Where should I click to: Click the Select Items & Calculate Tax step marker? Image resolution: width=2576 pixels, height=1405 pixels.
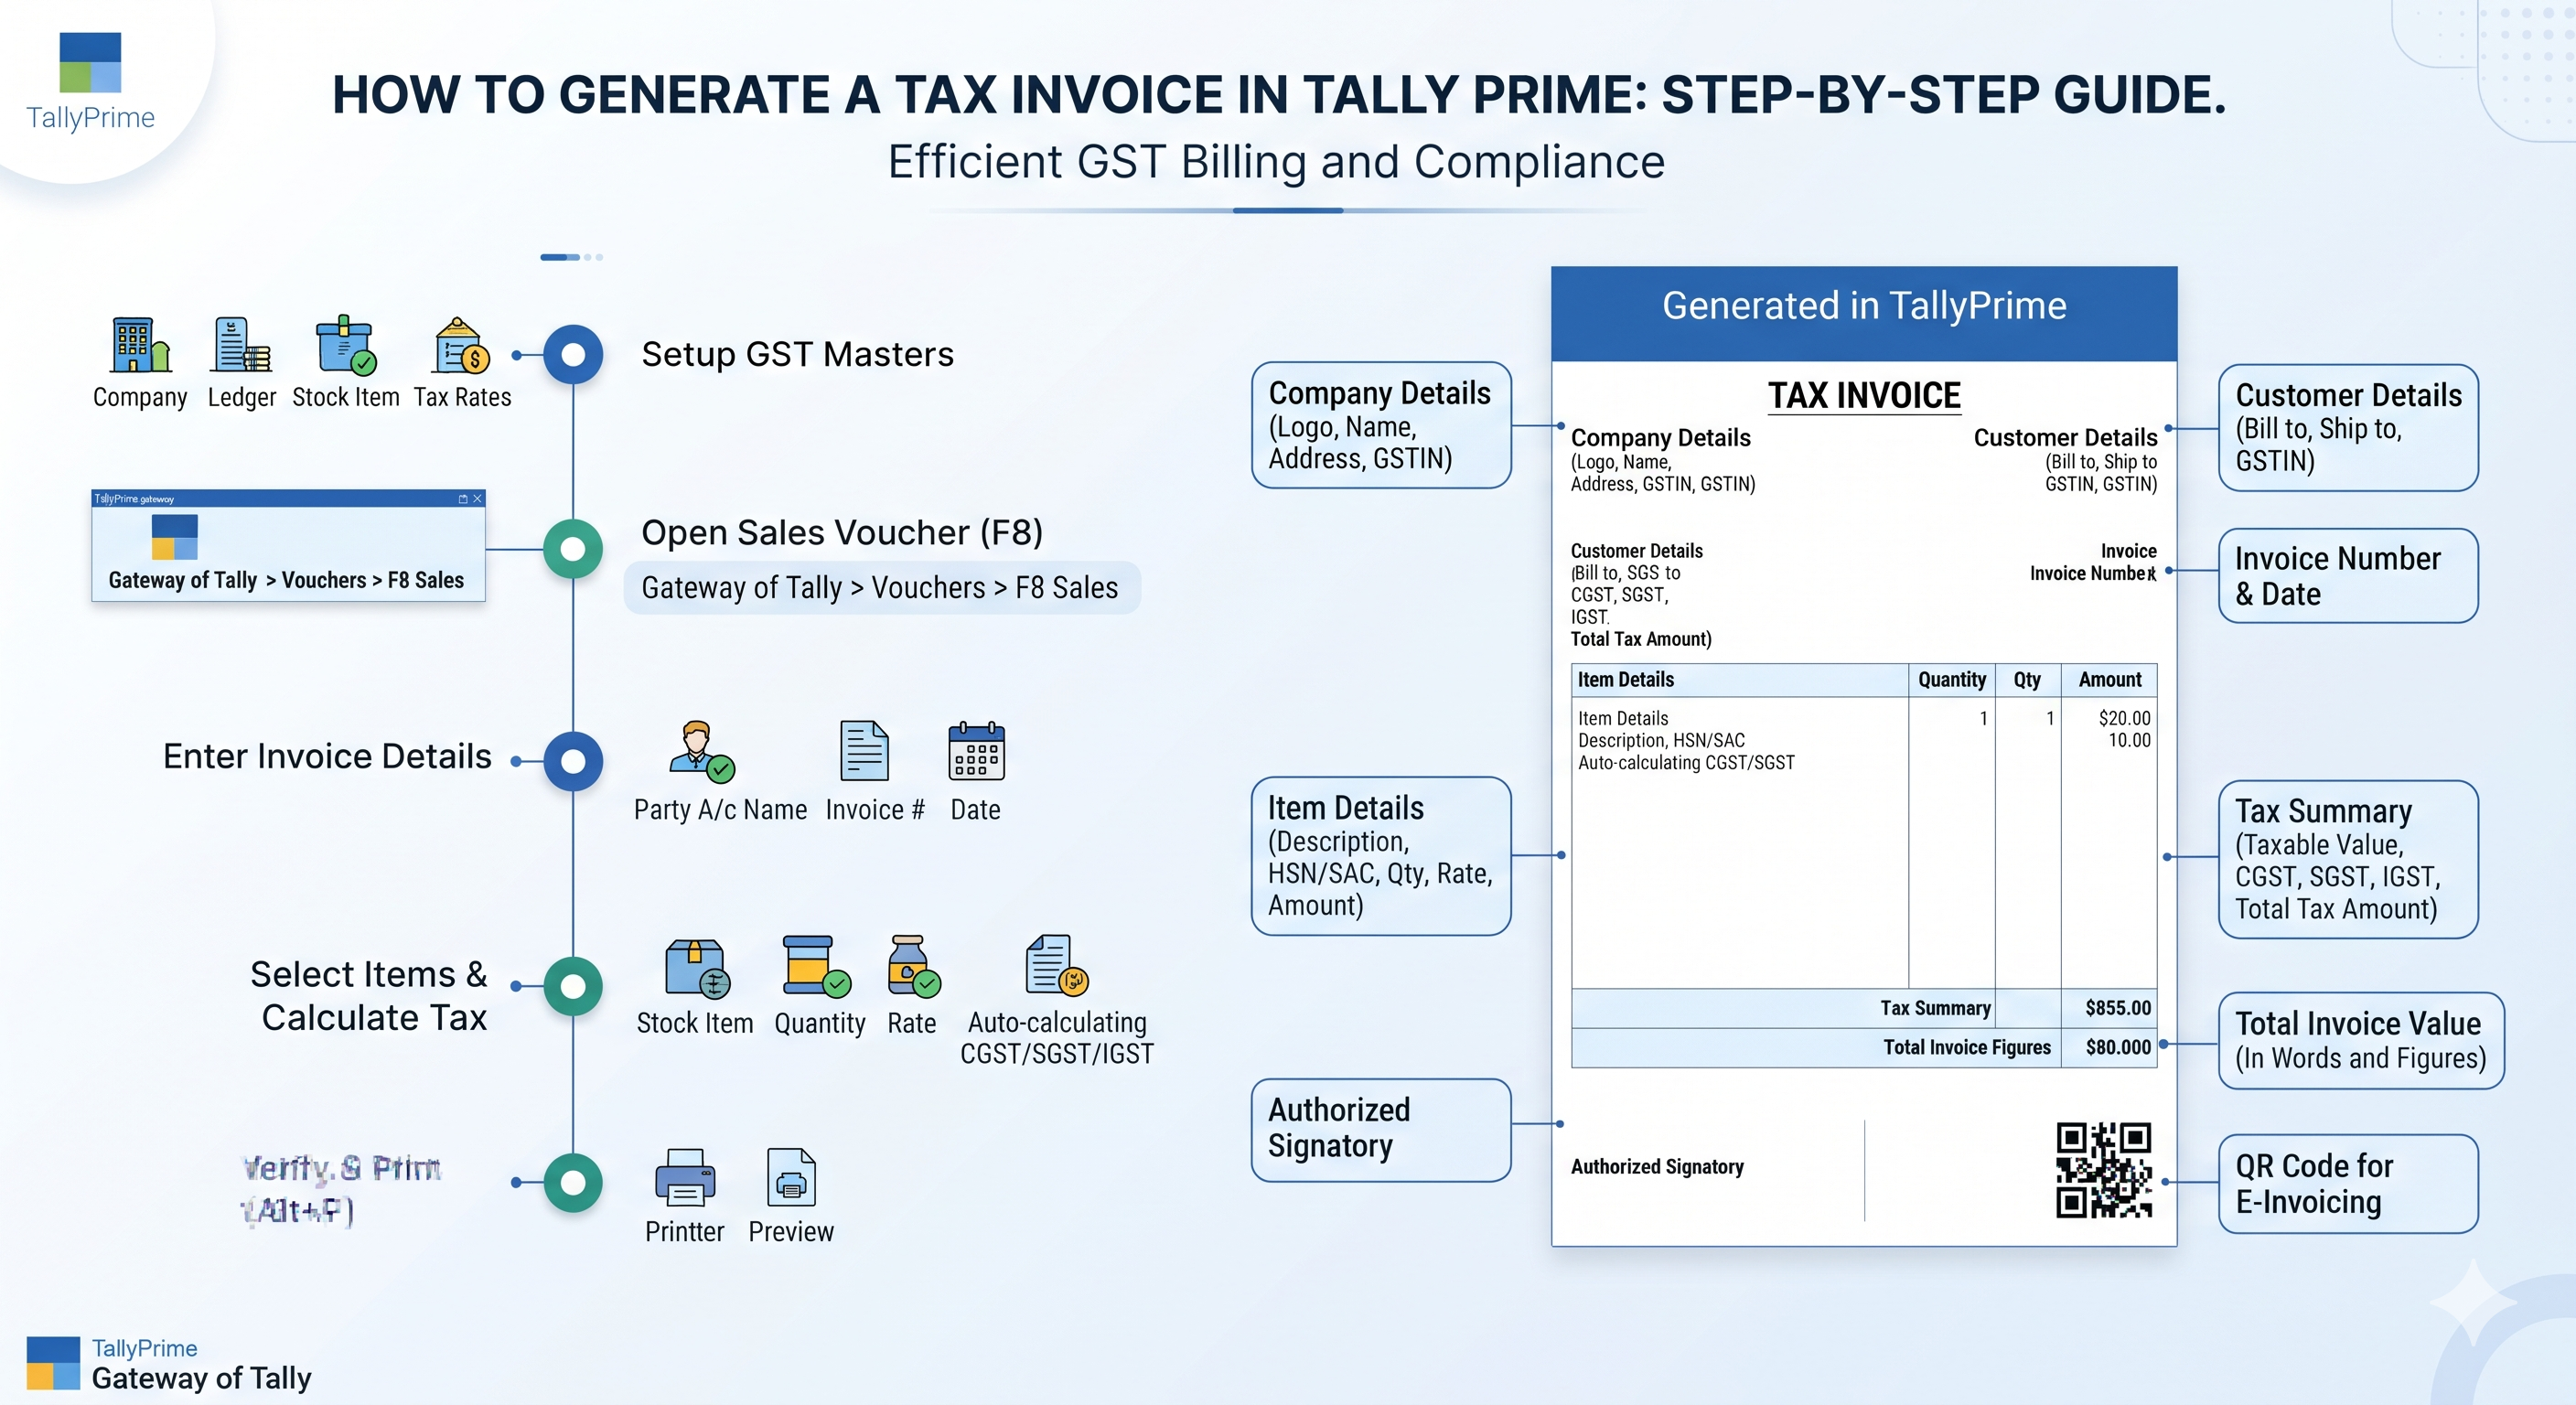(x=573, y=986)
